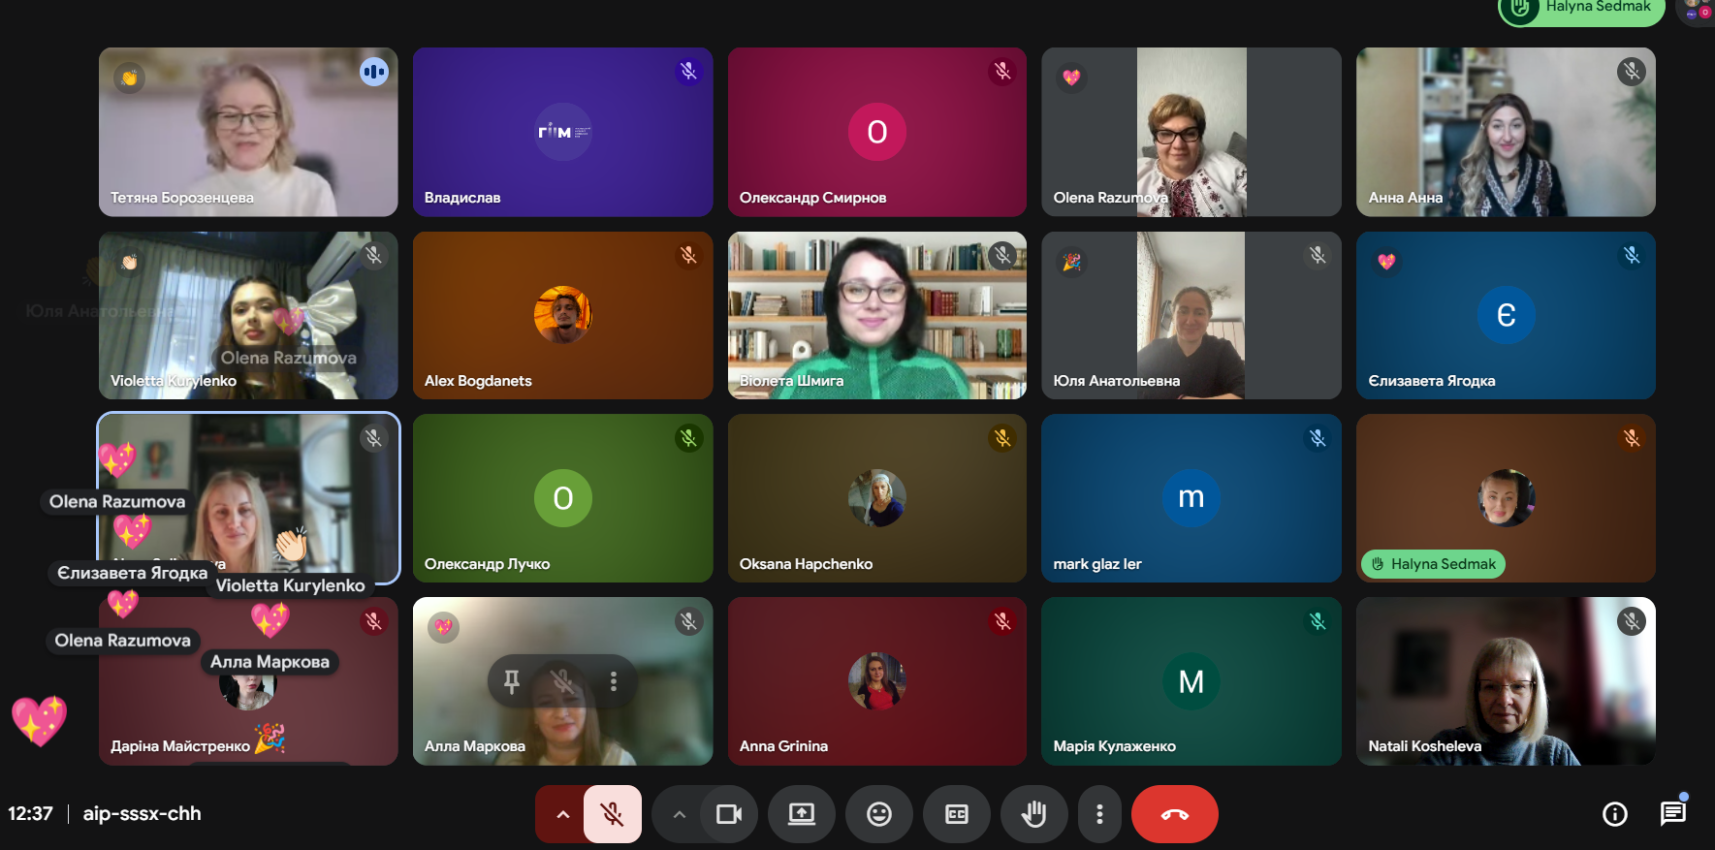
Task: Toggle closed captions button
Action: 956,814
